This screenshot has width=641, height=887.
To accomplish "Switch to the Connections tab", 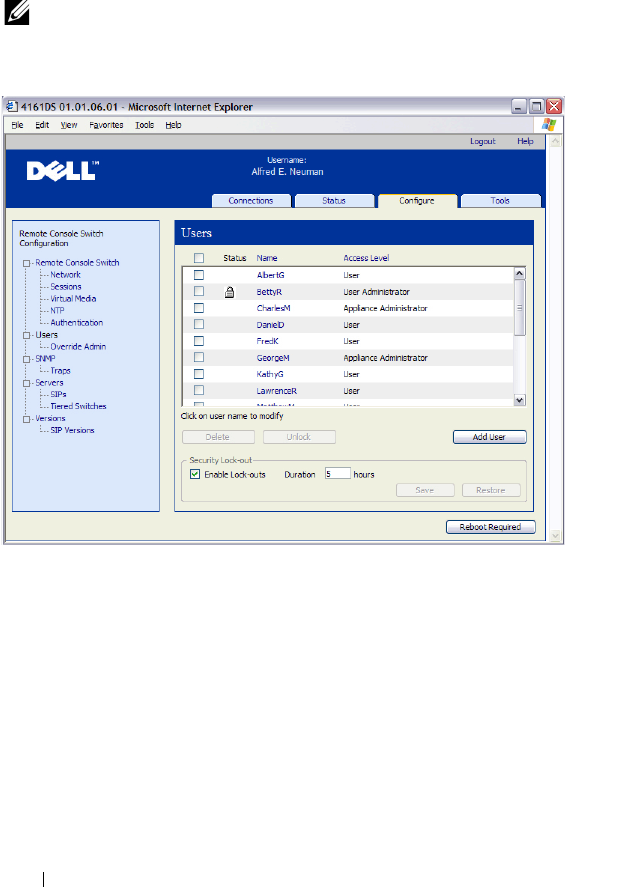I will (x=250, y=201).
